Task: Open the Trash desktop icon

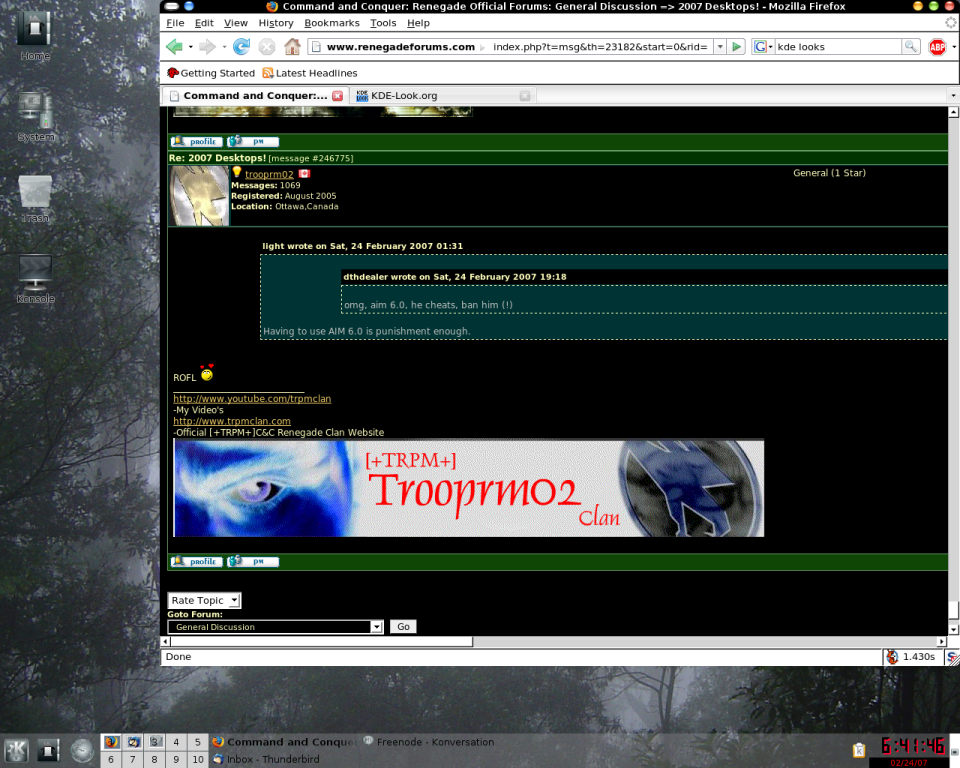Action: (35, 193)
